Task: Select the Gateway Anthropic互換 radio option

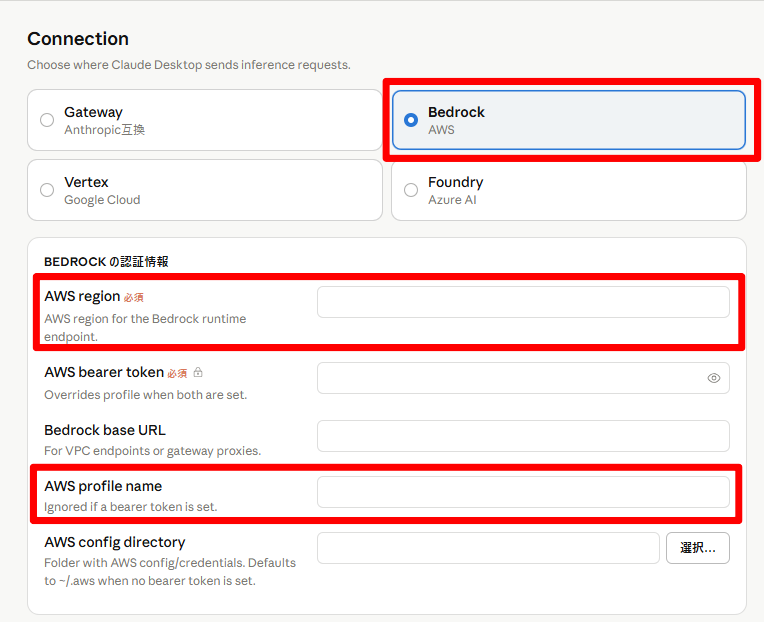Action: (x=205, y=120)
